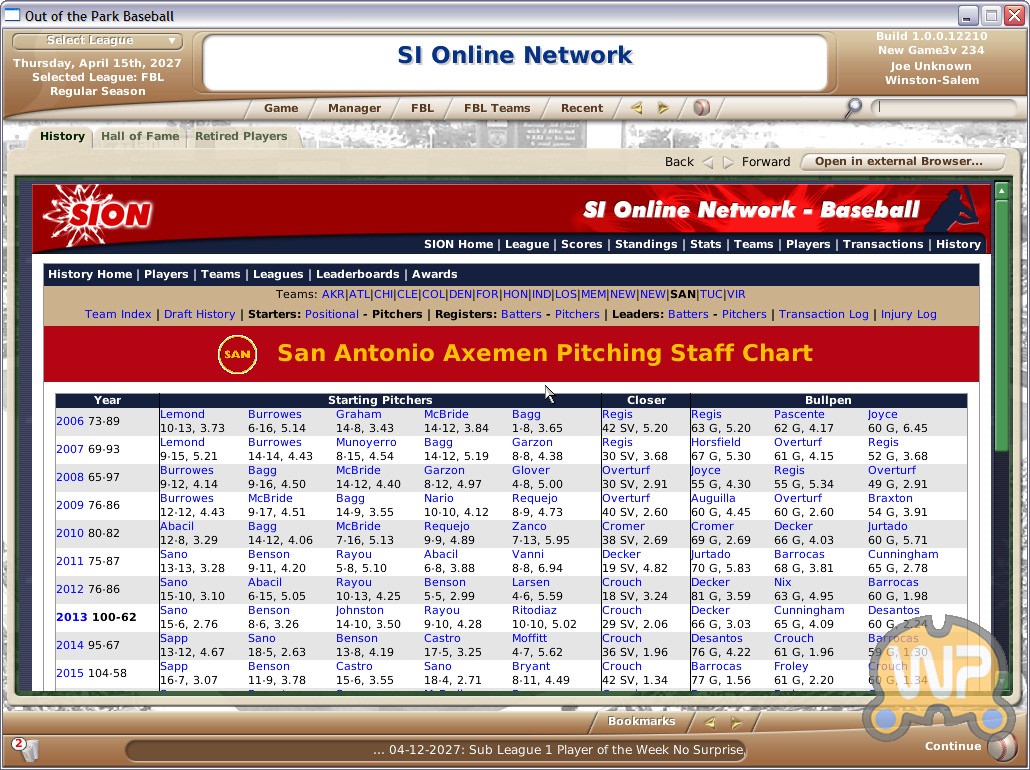Open the news icon with red badge
This screenshot has height=770, width=1030.
(24, 749)
